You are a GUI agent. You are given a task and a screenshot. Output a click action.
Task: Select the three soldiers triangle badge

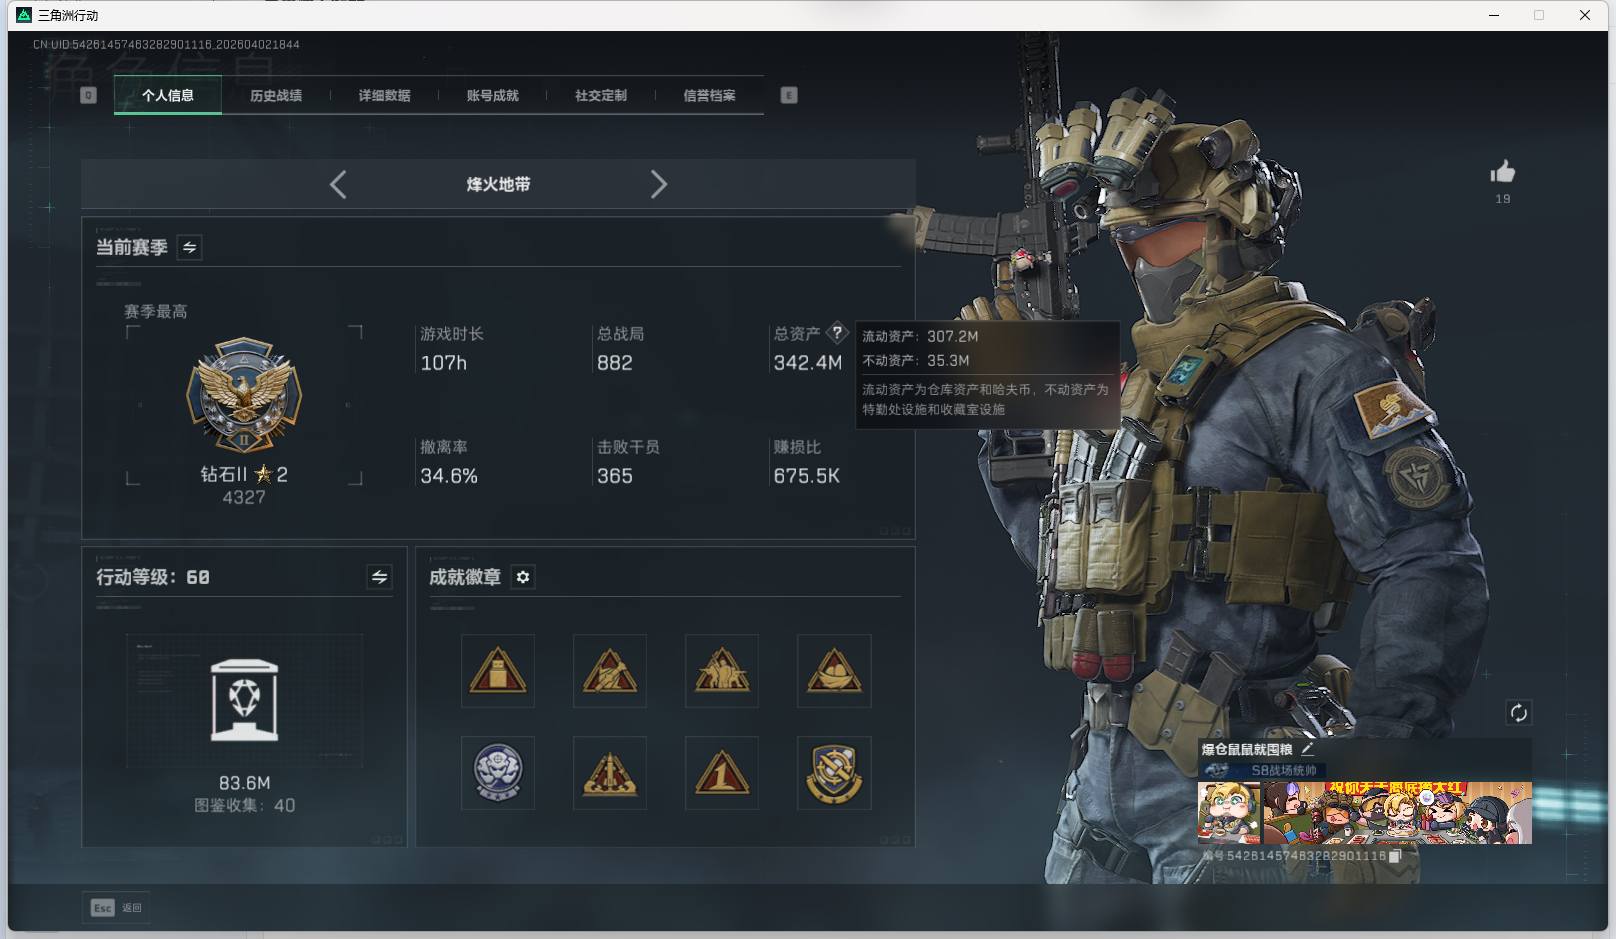pos(722,671)
